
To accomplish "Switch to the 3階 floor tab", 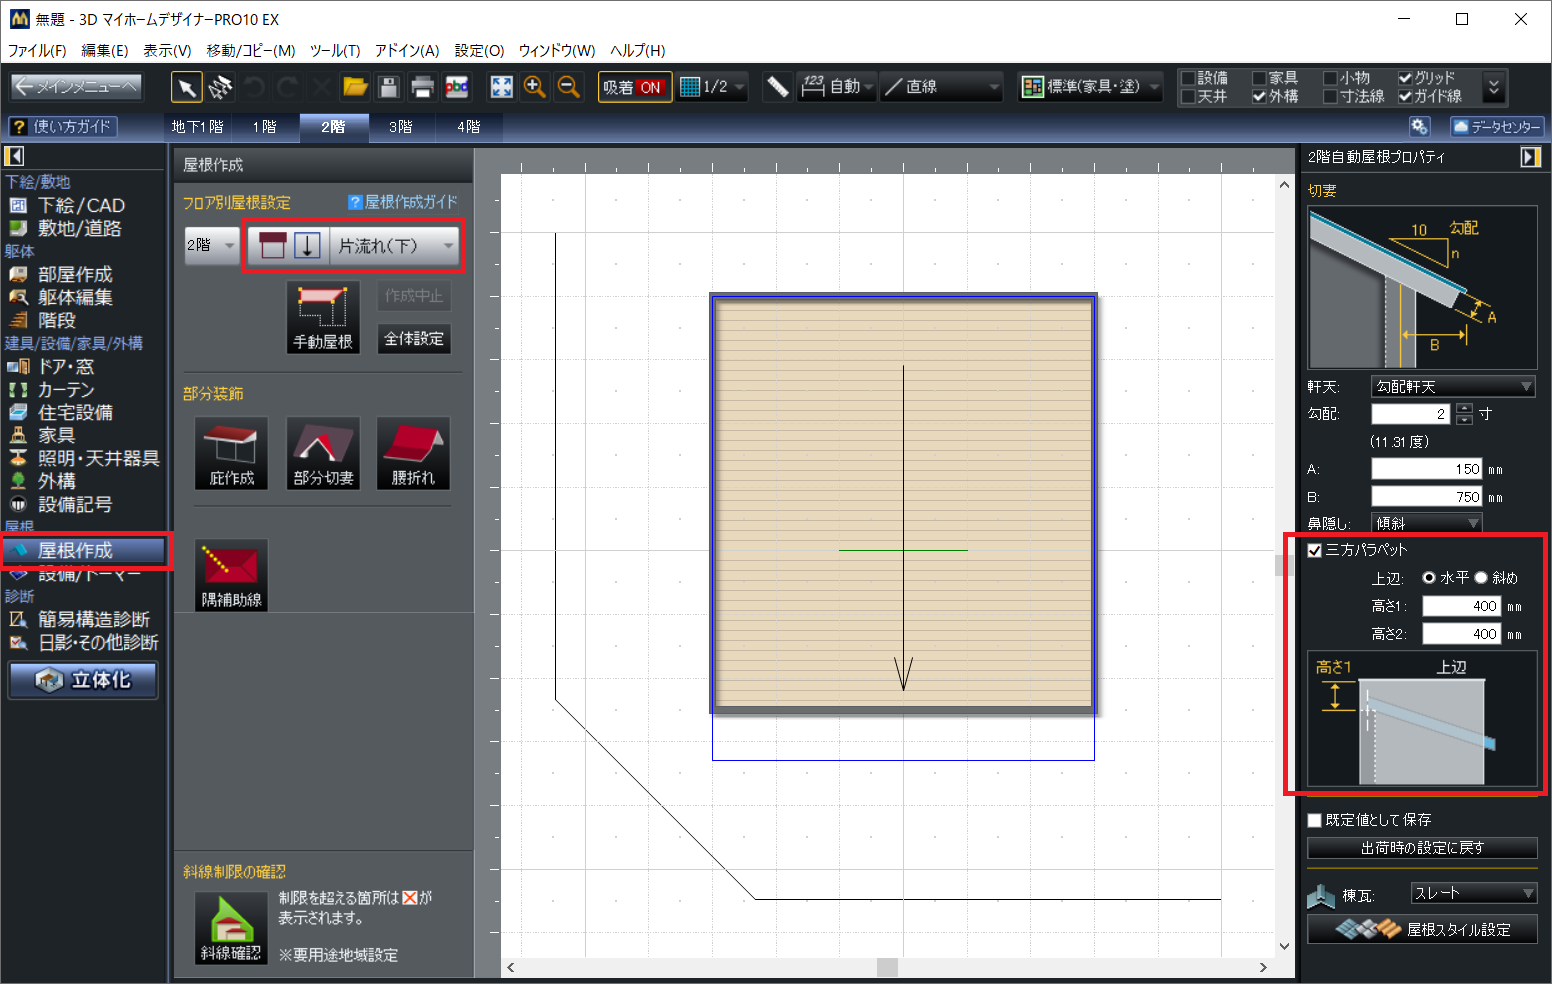I will tap(400, 127).
